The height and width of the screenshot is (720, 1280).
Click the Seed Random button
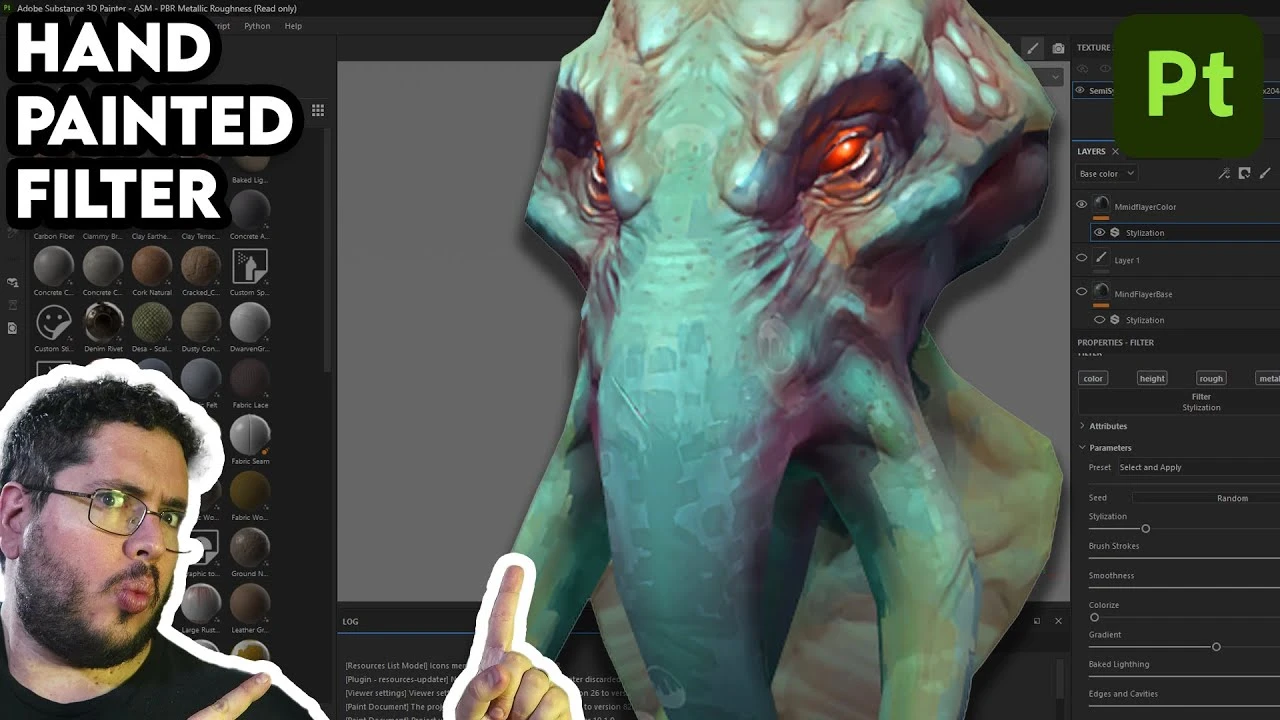tap(1207, 498)
